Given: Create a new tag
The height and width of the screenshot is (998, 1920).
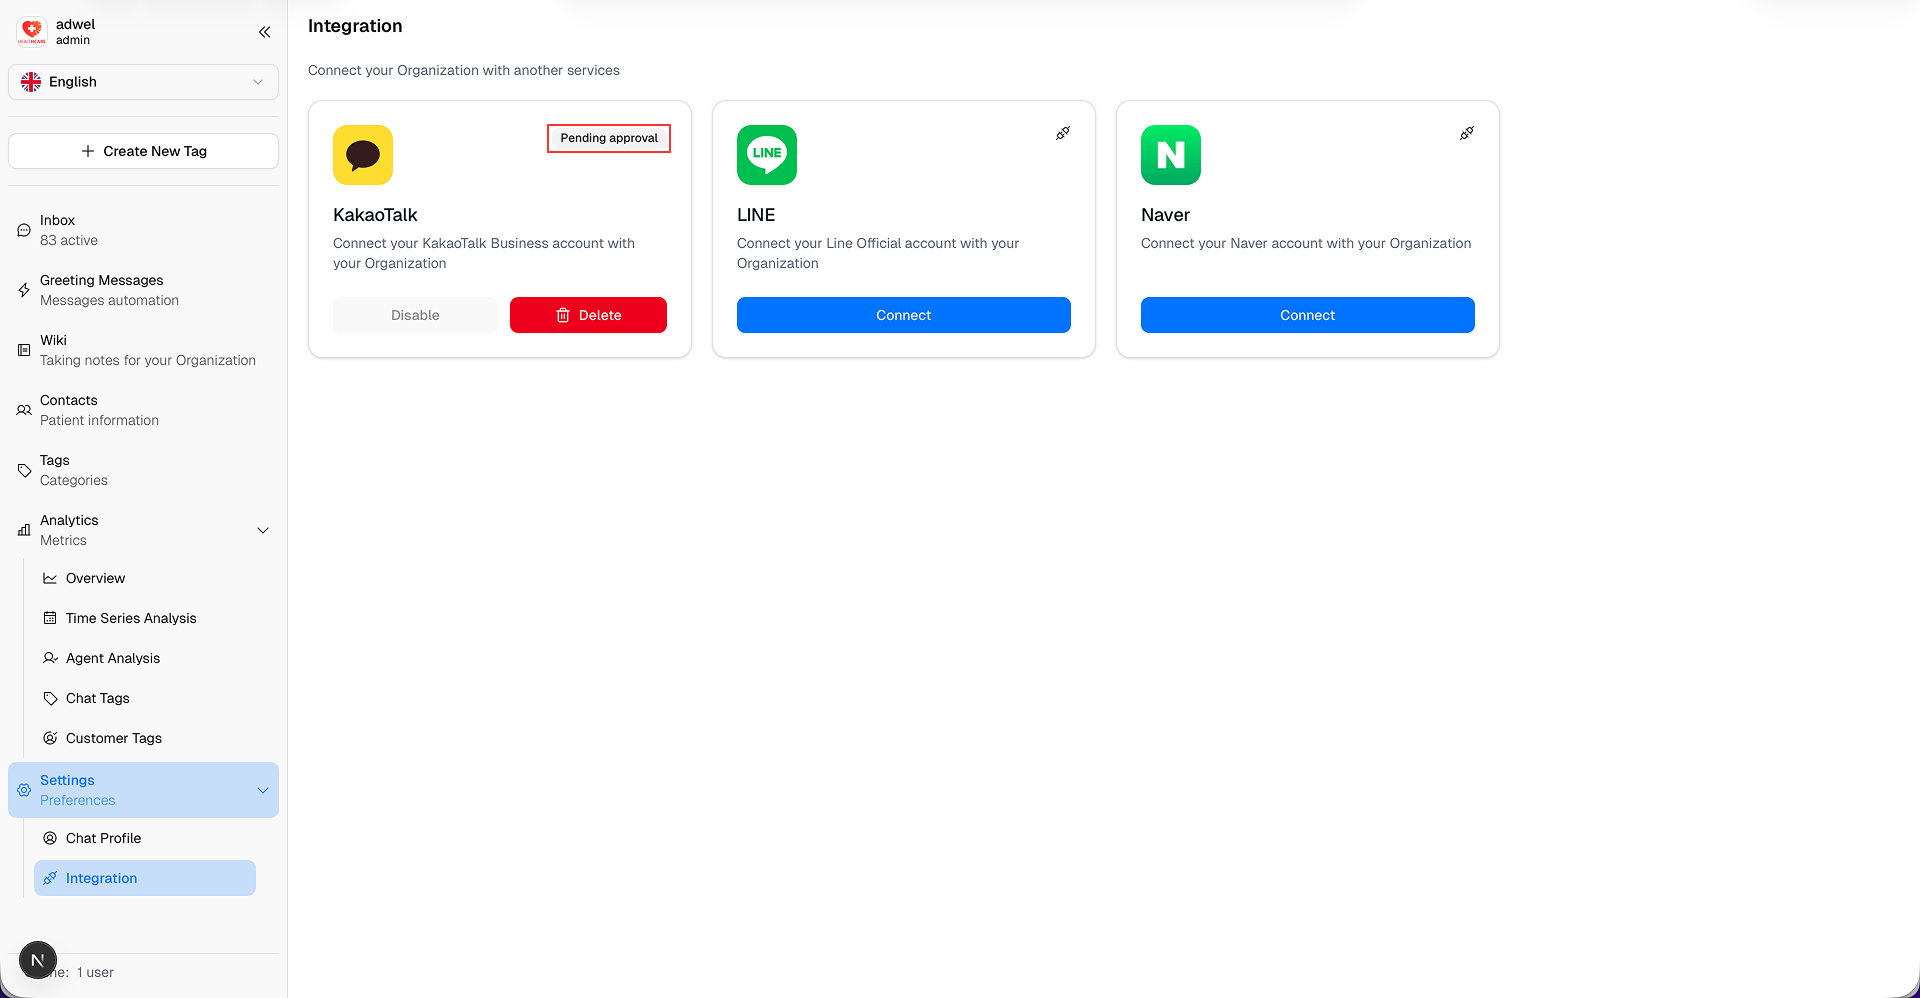Looking at the screenshot, I should (143, 151).
